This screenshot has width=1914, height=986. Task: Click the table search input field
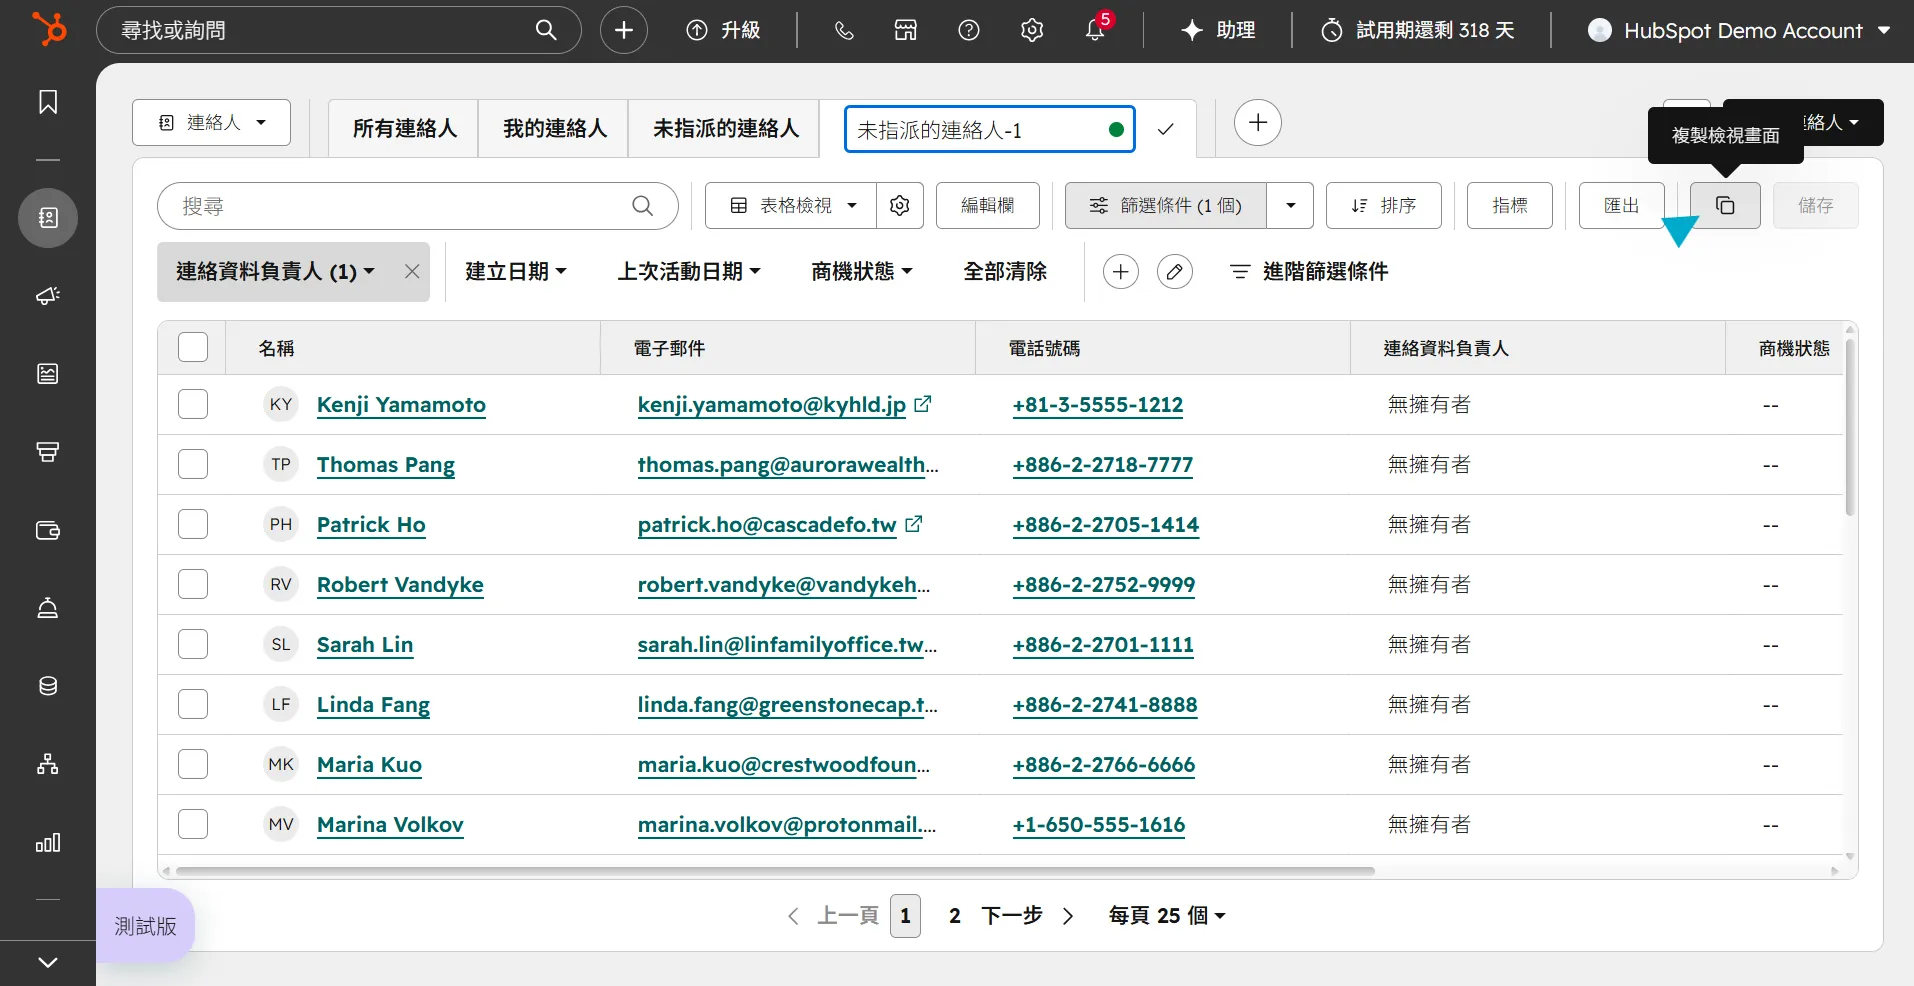(418, 206)
